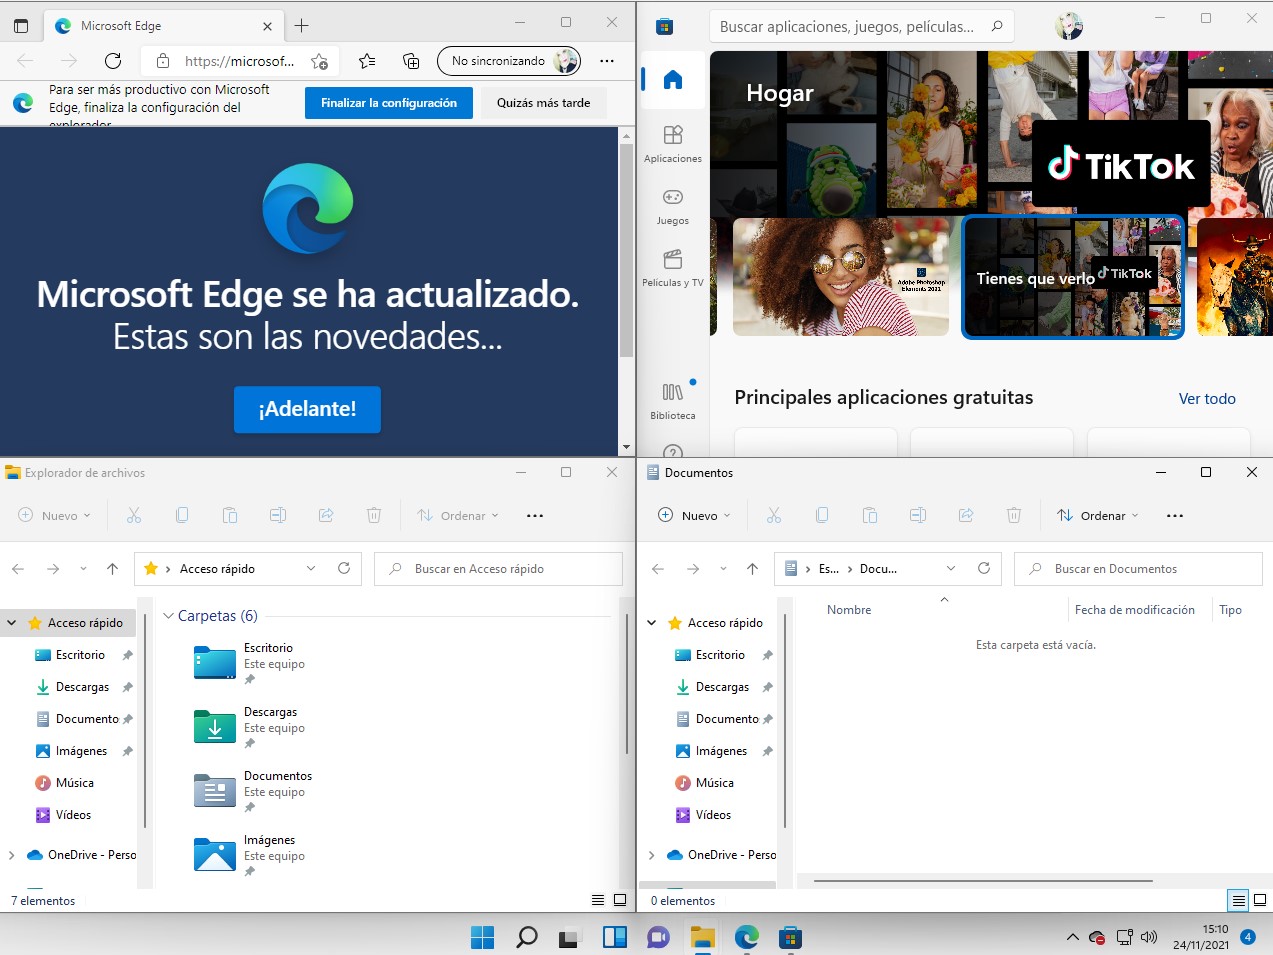Image resolution: width=1273 pixels, height=955 pixels.
Task: Click the up arrow in Documentos window
Action: pos(752,568)
